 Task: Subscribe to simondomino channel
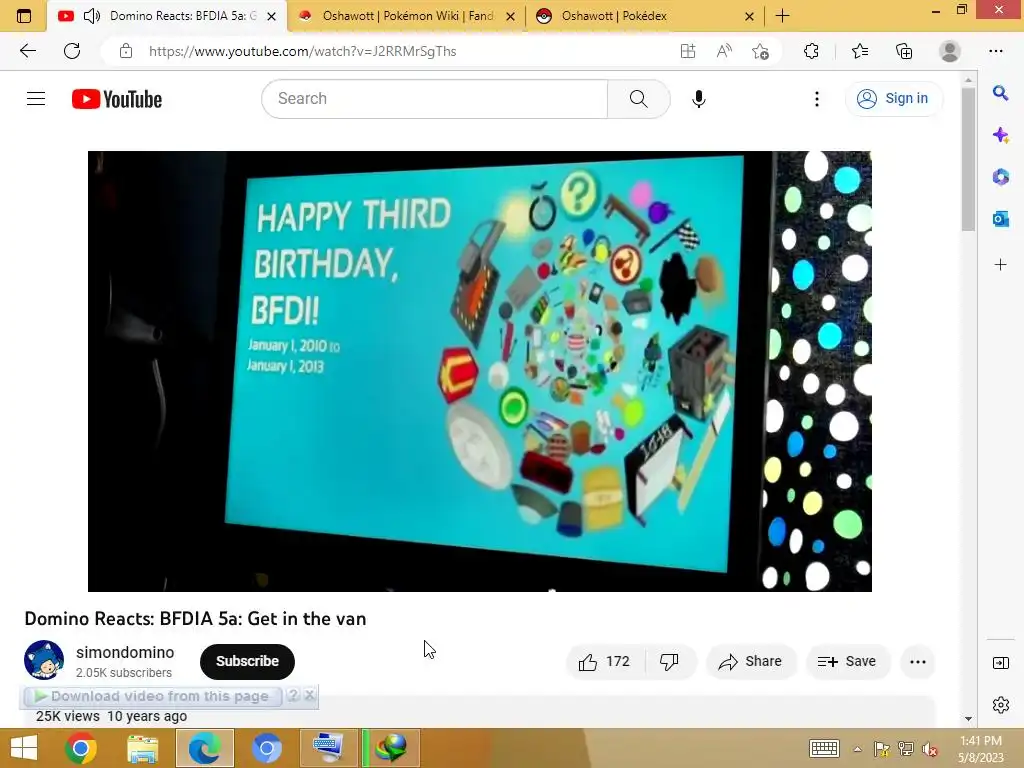(x=248, y=662)
